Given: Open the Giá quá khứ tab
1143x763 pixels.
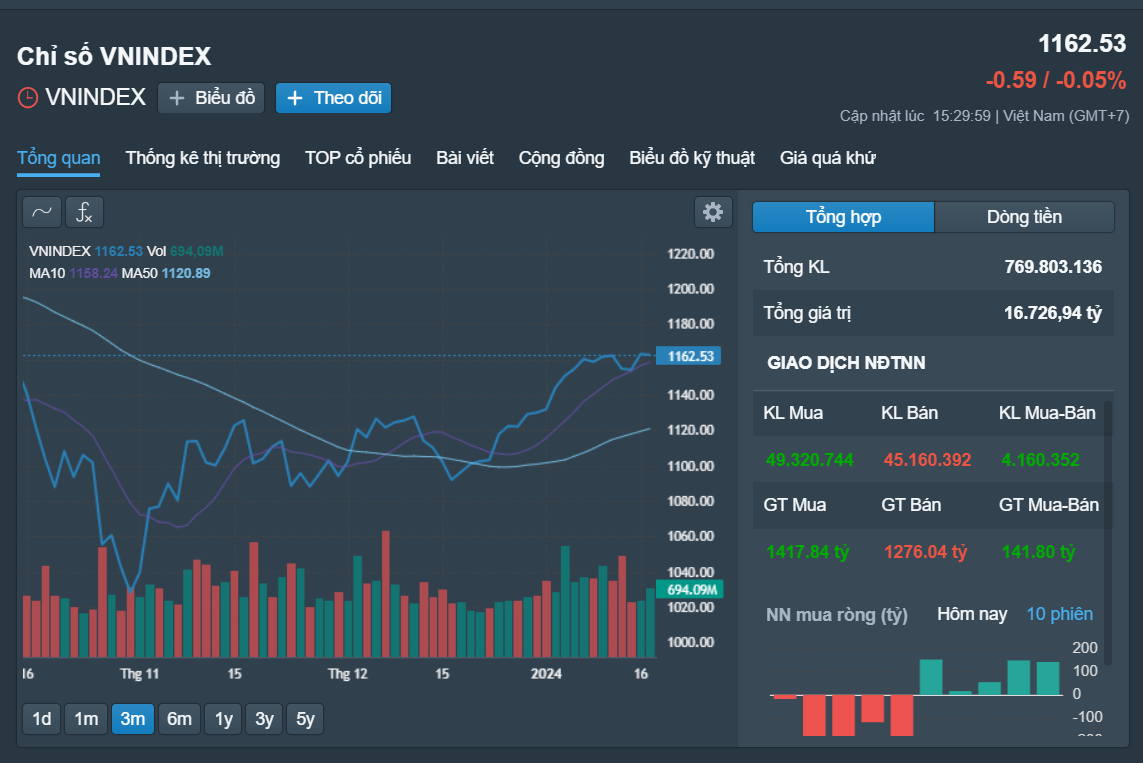Looking at the screenshot, I should [x=827, y=158].
